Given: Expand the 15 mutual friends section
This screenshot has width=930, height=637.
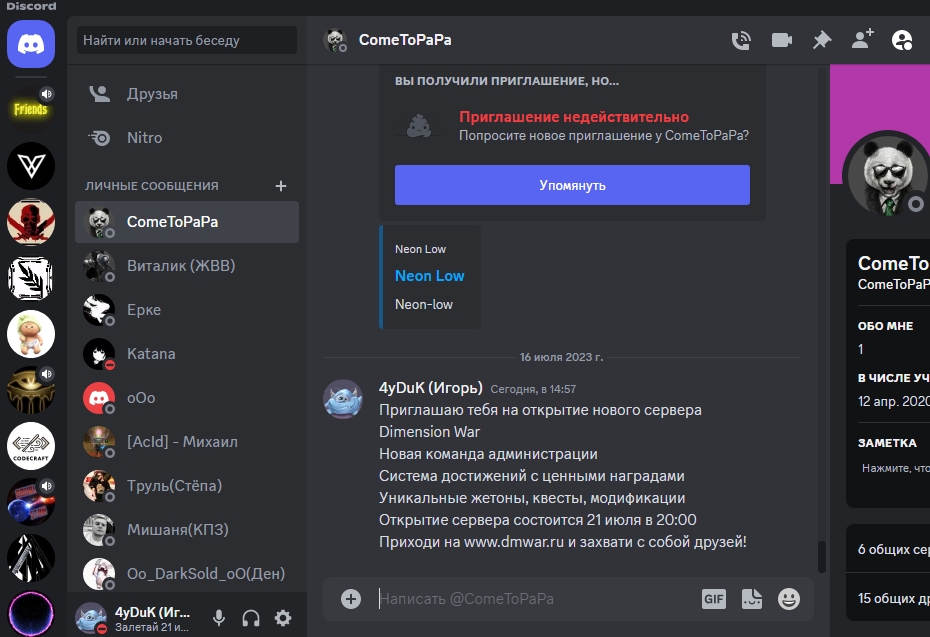Looking at the screenshot, I should click(888, 598).
